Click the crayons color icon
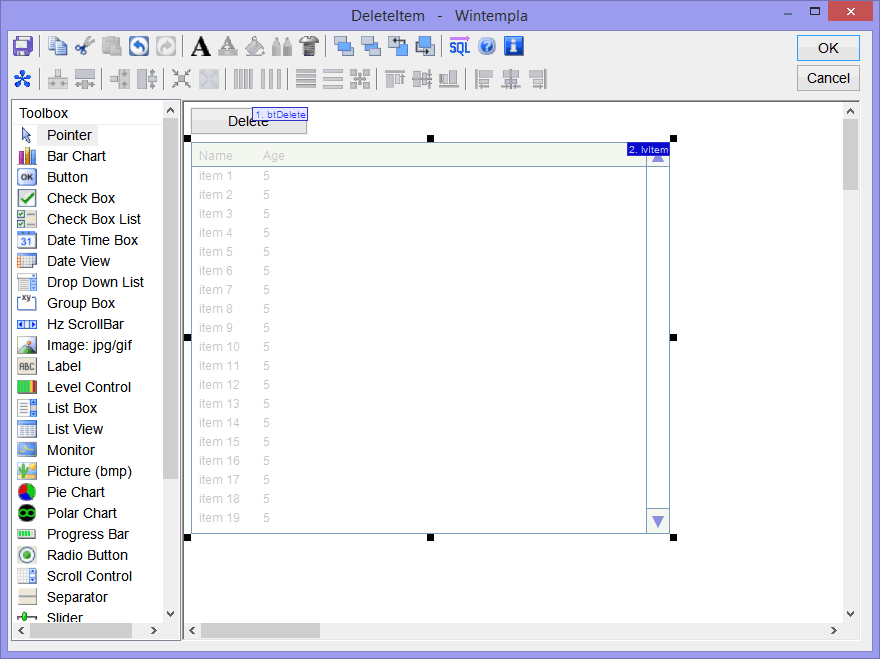The height and width of the screenshot is (659, 880). (282, 47)
